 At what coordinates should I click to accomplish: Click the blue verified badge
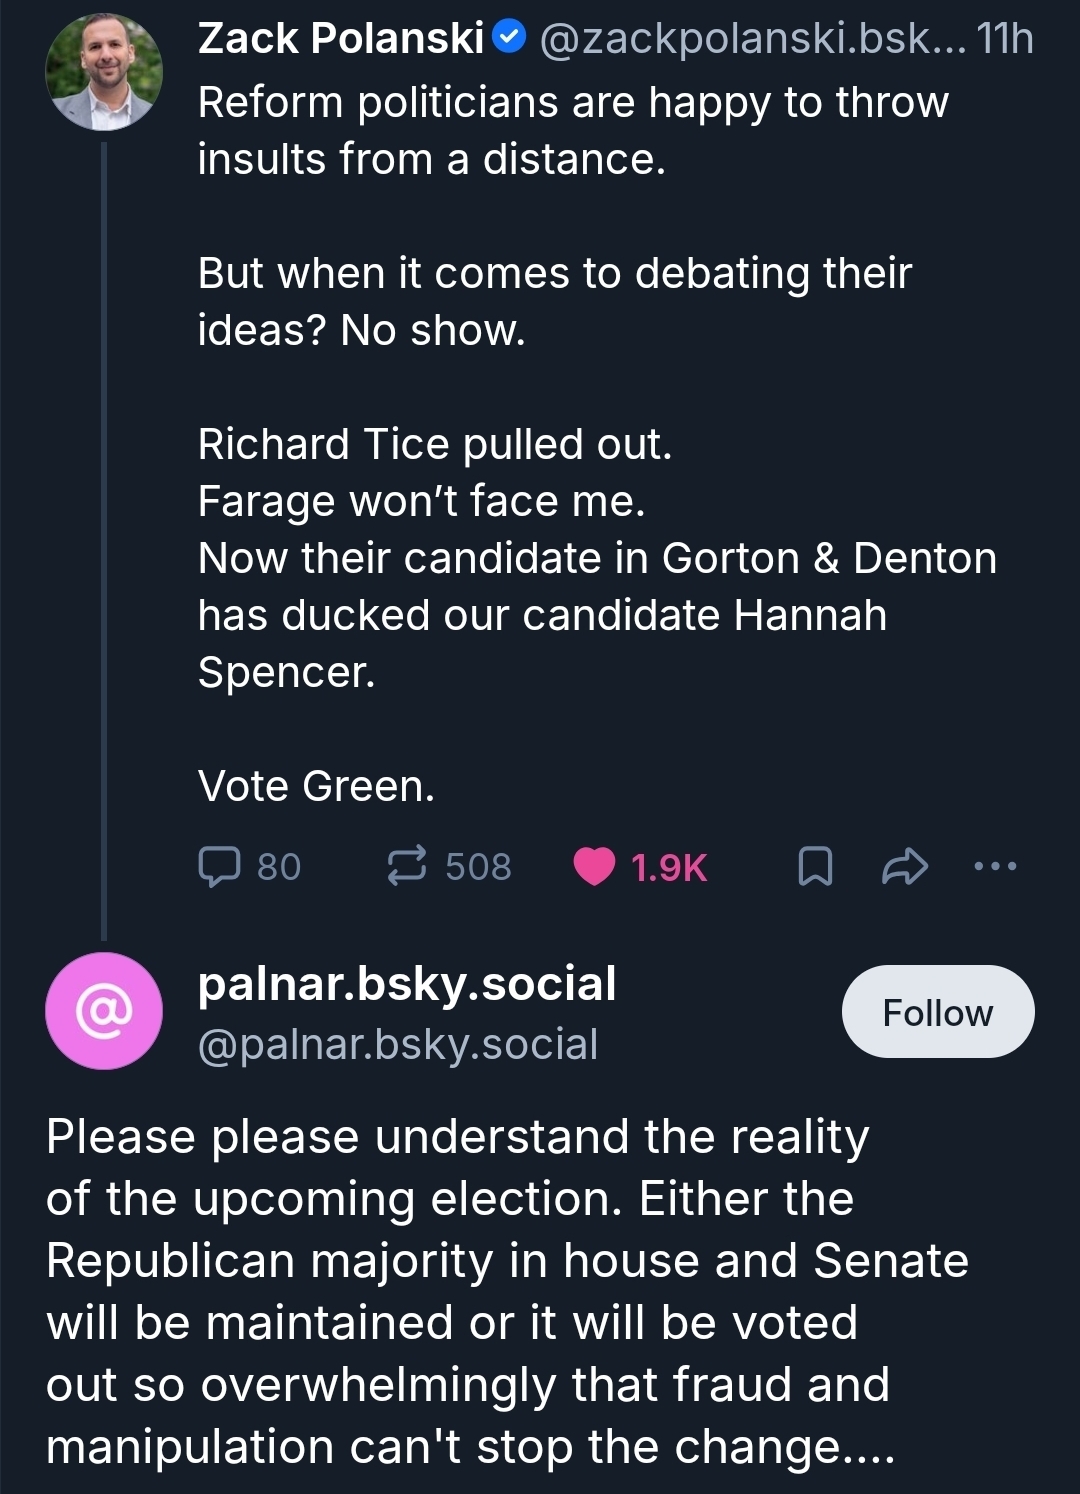[510, 39]
